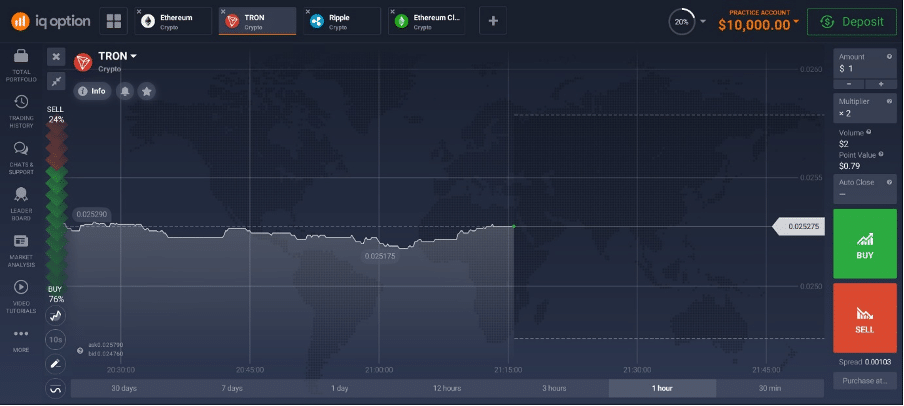Open Video Tutorials
The width and height of the screenshot is (904, 406).
click(21, 297)
